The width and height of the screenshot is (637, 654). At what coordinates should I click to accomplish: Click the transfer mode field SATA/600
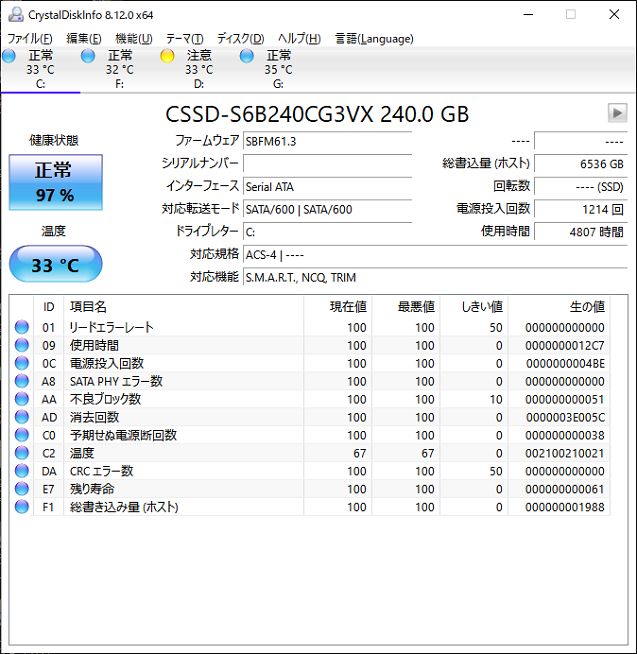point(327,209)
